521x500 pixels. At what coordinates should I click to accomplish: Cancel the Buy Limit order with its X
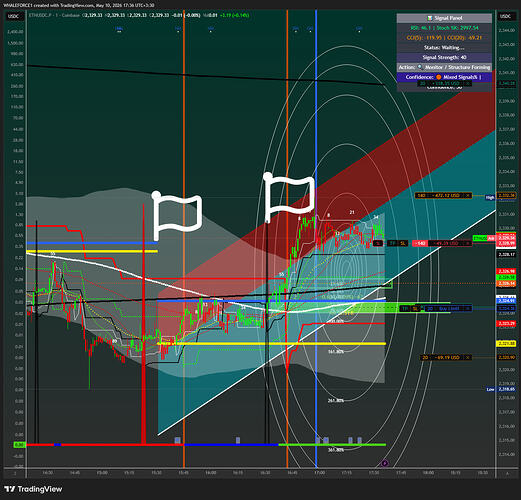[x=468, y=309]
